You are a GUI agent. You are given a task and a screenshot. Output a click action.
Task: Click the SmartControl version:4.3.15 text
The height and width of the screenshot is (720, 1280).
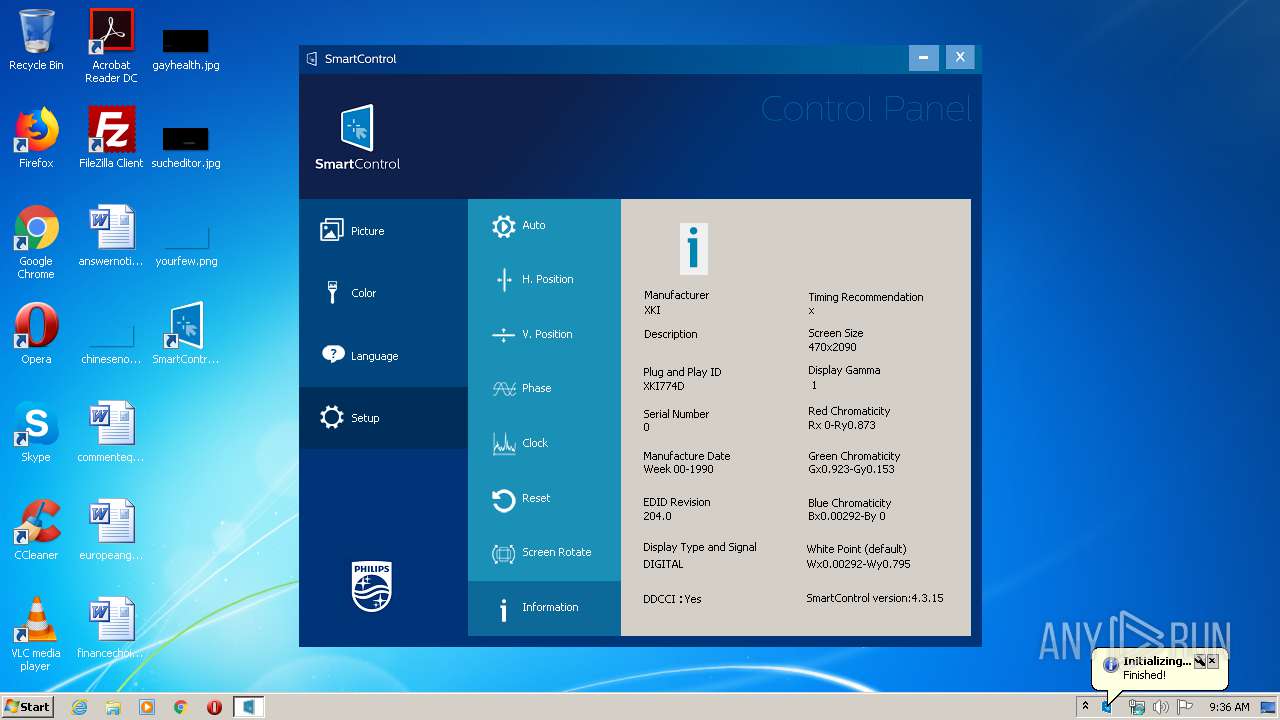875,598
